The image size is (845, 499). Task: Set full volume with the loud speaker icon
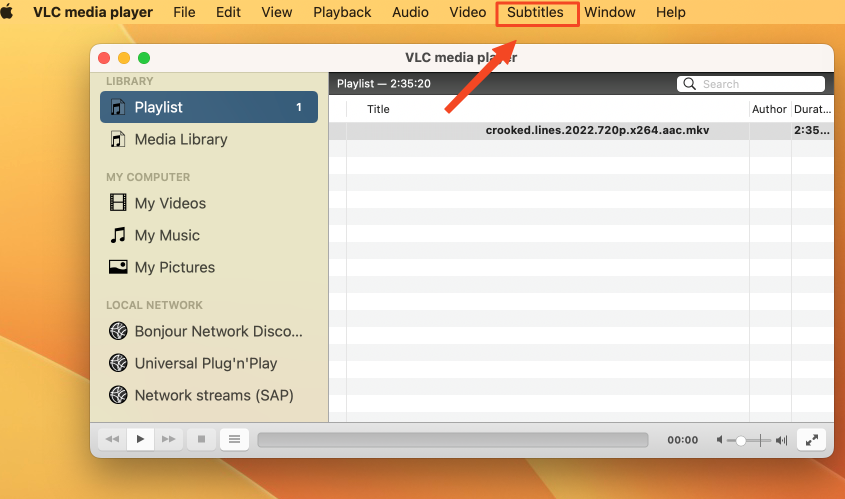[x=781, y=440]
